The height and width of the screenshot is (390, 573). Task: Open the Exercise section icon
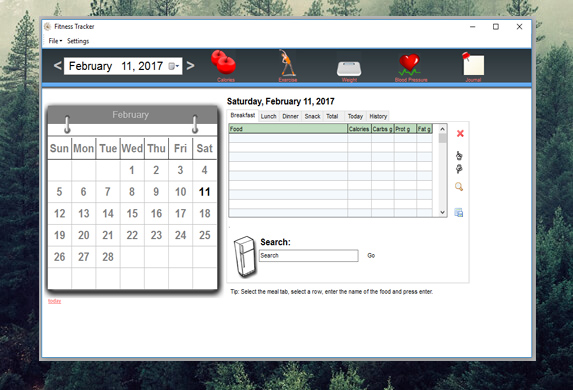coord(287,63)
